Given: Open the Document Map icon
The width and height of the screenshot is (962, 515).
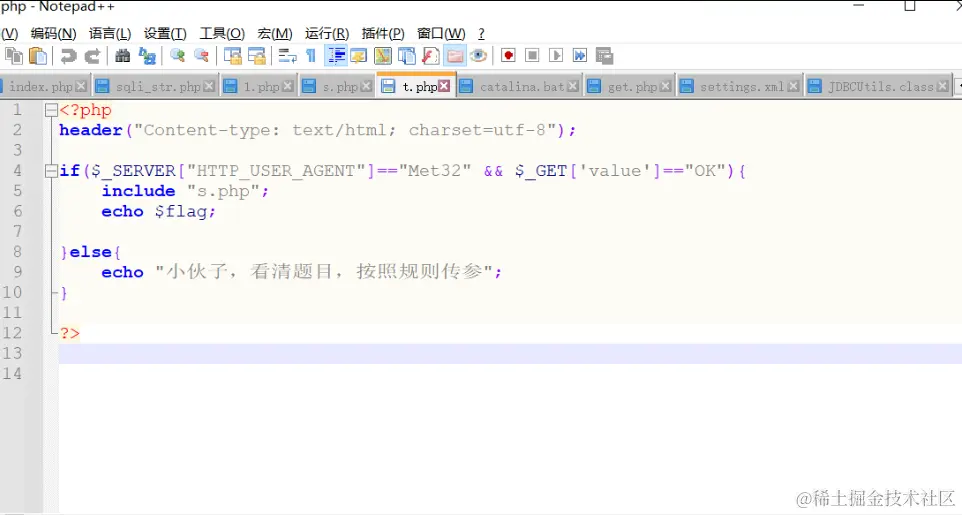Looking at the screenshot, I should [x=383, y=56].
